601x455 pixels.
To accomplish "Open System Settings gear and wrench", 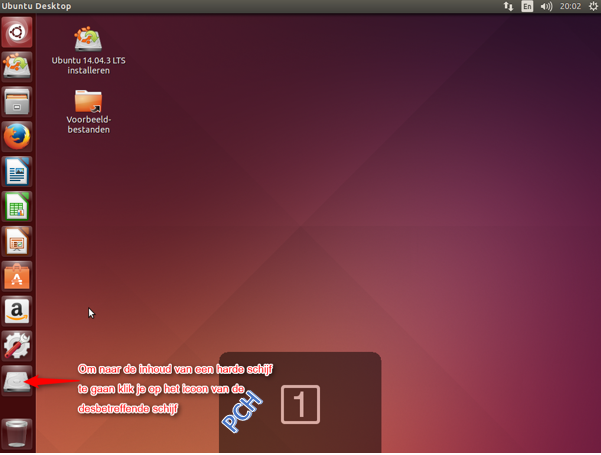I will pos(17,346).
